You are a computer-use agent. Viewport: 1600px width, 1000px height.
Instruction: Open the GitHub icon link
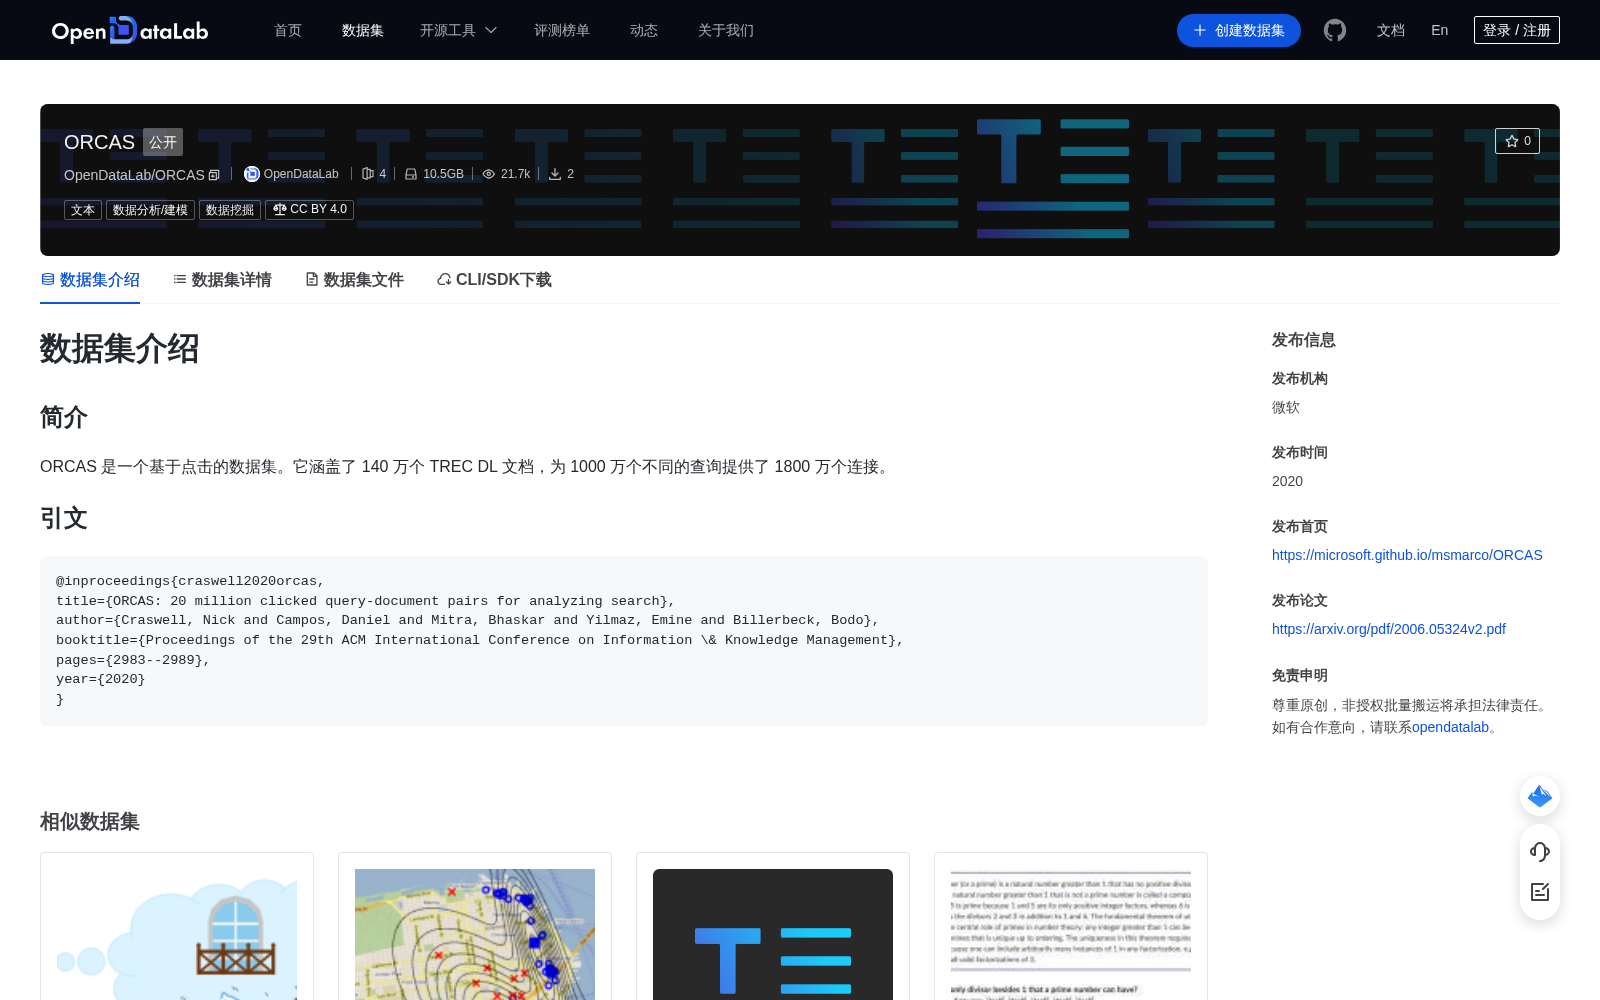point(1335,30)
